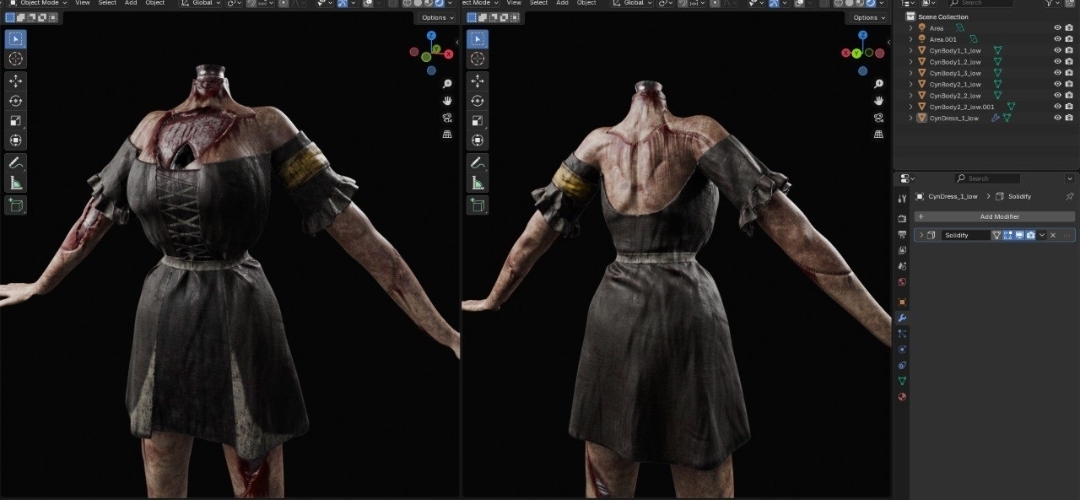Hide CynDress_1_low using its eye icon
1080x500 pixels.
(1057, 118)
